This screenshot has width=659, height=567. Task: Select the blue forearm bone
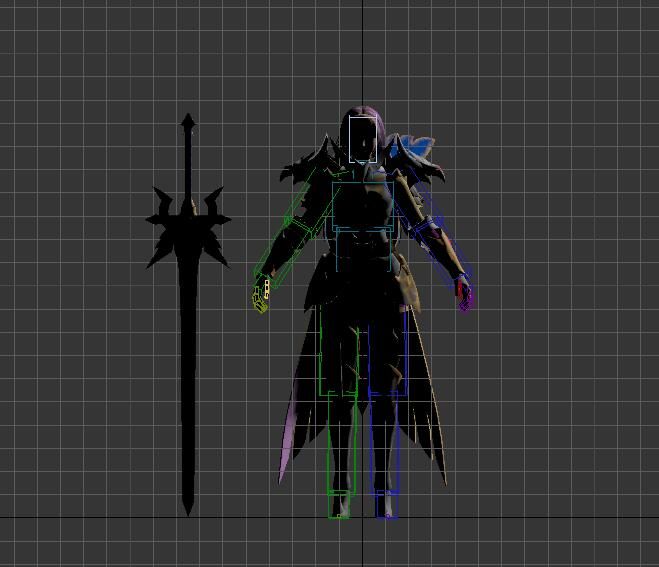tap(442, 251)
